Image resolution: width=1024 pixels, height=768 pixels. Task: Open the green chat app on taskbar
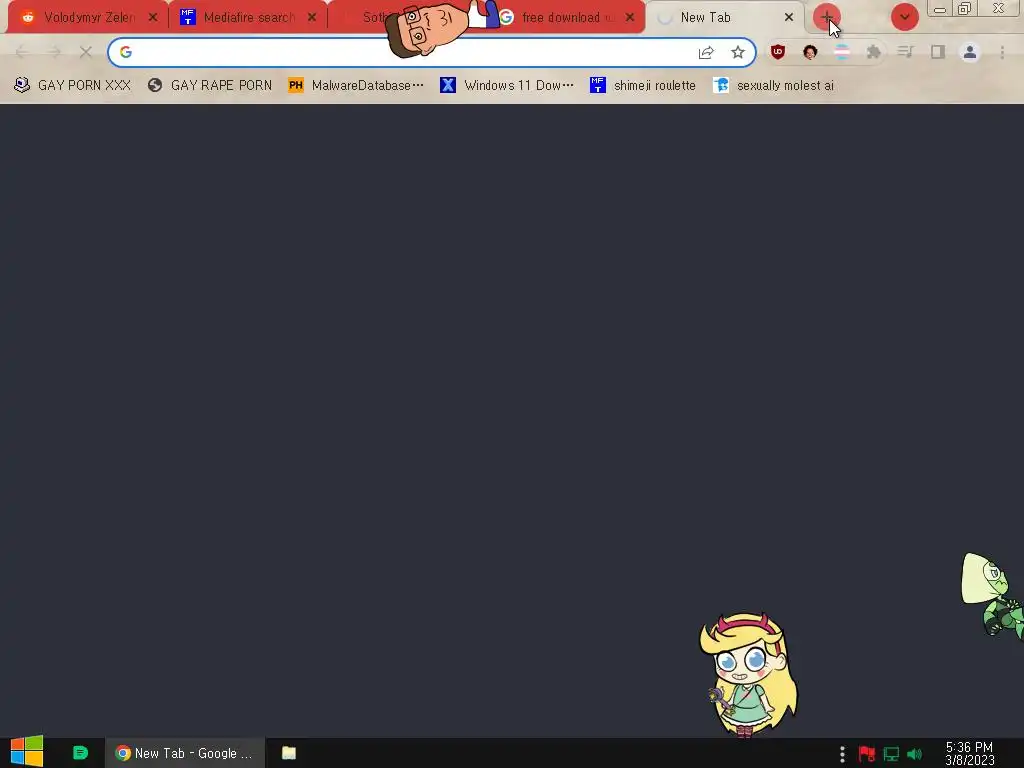(x=80, y=753)
